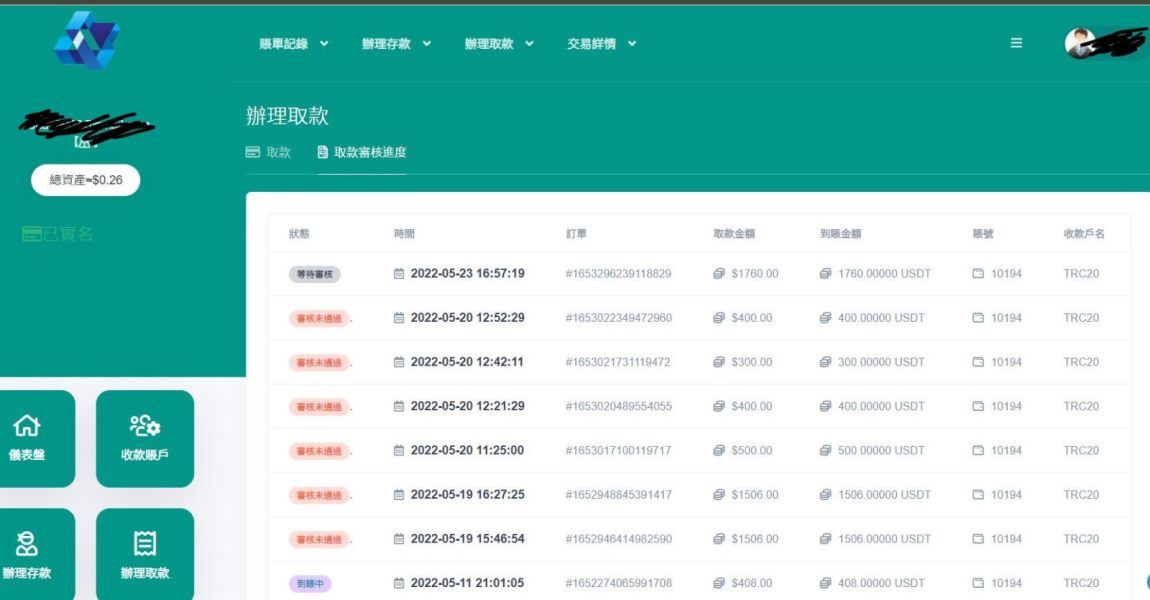Click the user avatar in header
This screenshot has width=1150, height=600.
pyautogui.click(x=1080, y=43)
